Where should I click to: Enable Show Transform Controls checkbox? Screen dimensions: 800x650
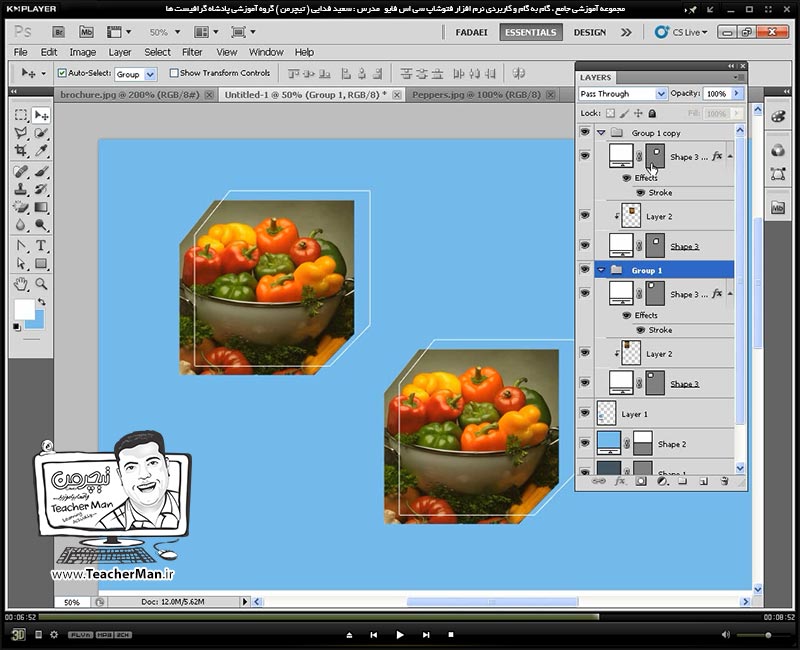pyautogui.click(x=174, y=73)
